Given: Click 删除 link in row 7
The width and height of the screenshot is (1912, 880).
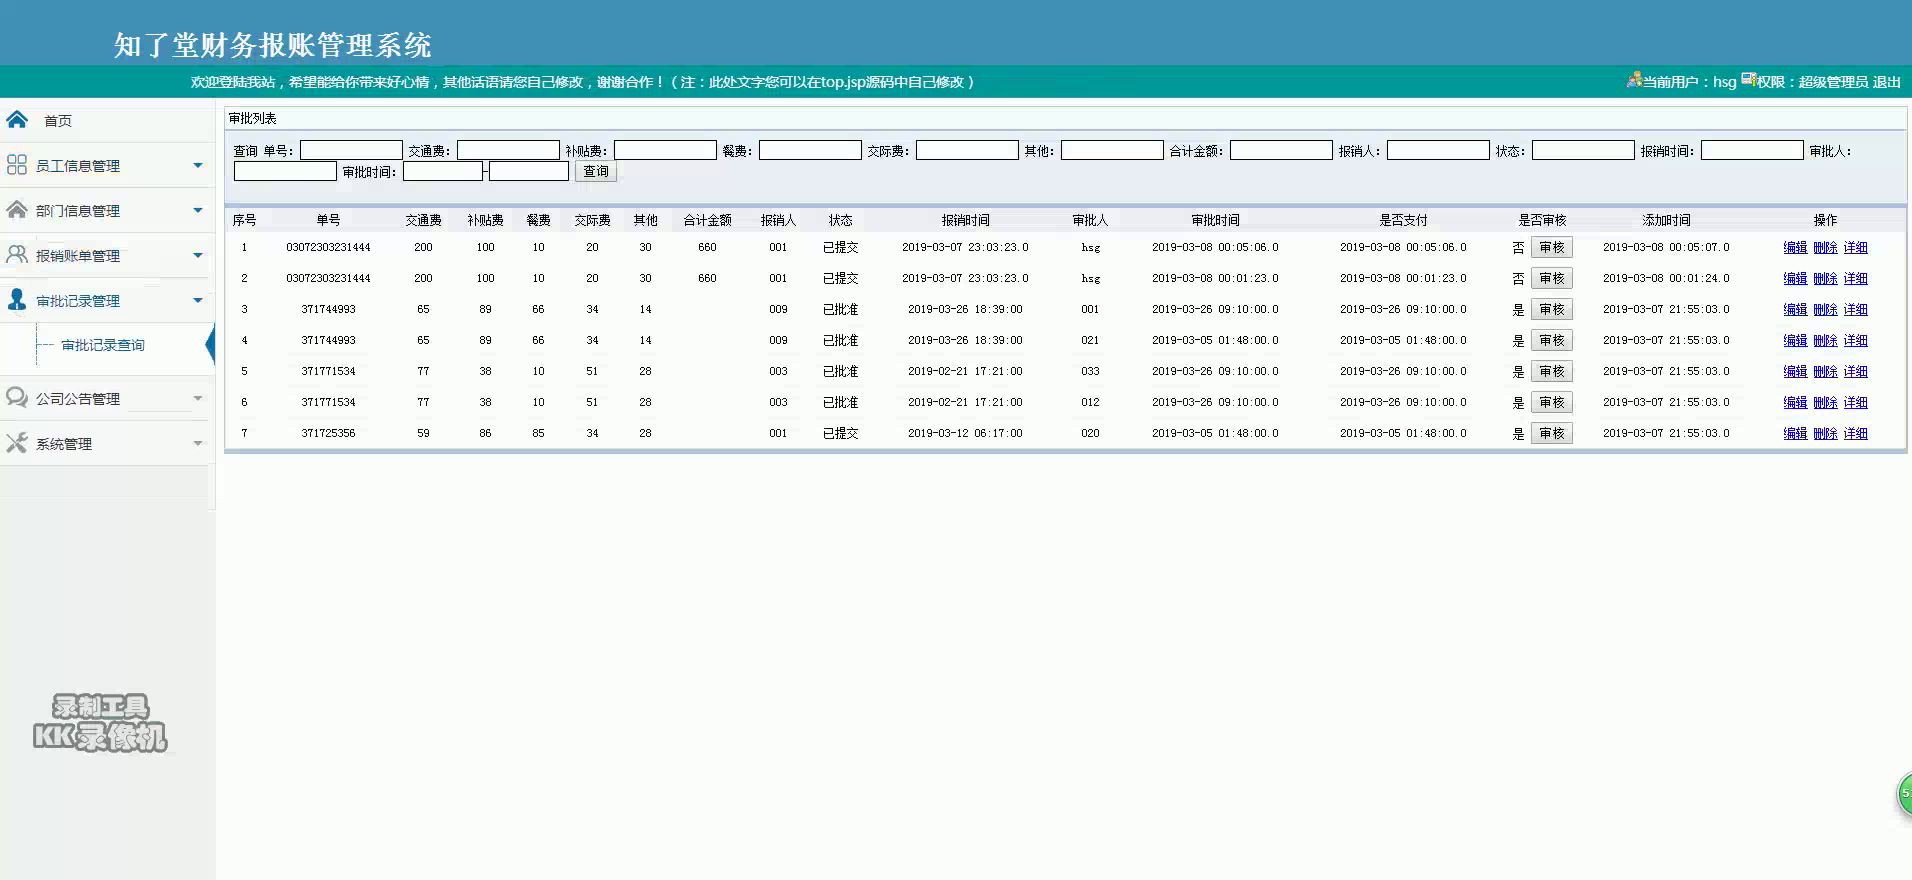Looking at the screenshot, I should click(1825, 433).
